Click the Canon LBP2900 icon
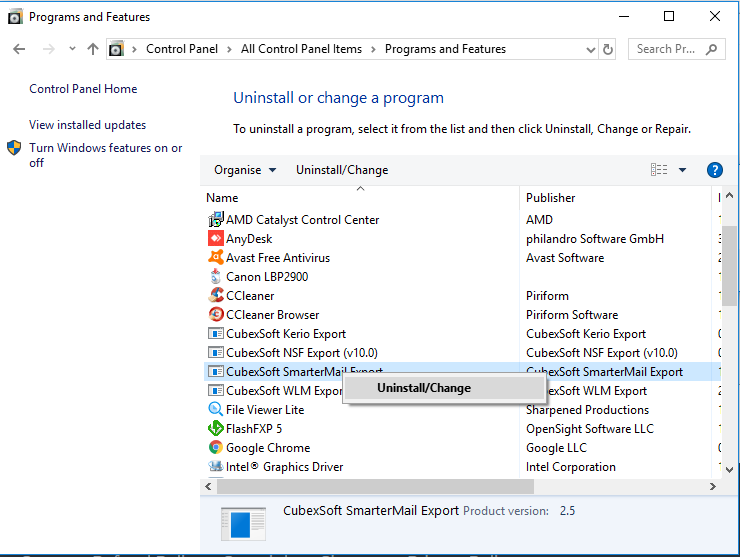 coord(216,276)
